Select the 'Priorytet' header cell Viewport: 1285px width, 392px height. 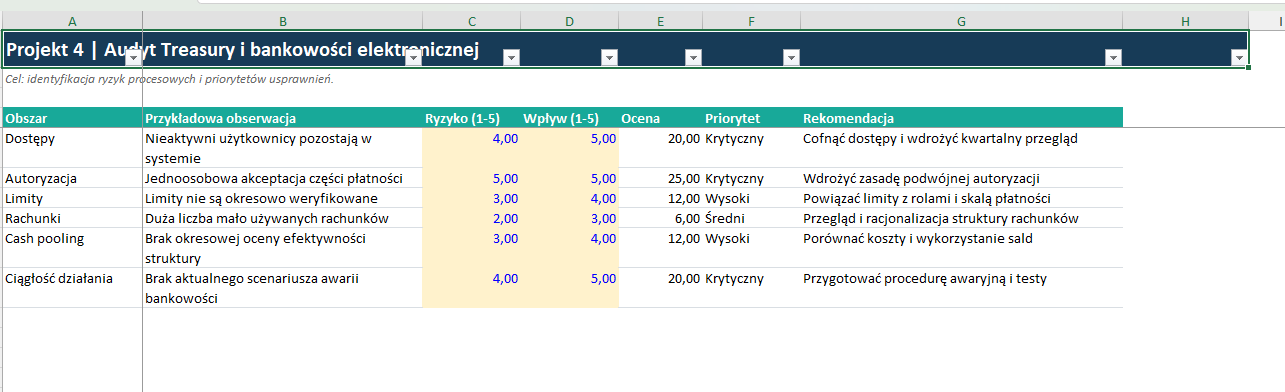pos(751,118)
